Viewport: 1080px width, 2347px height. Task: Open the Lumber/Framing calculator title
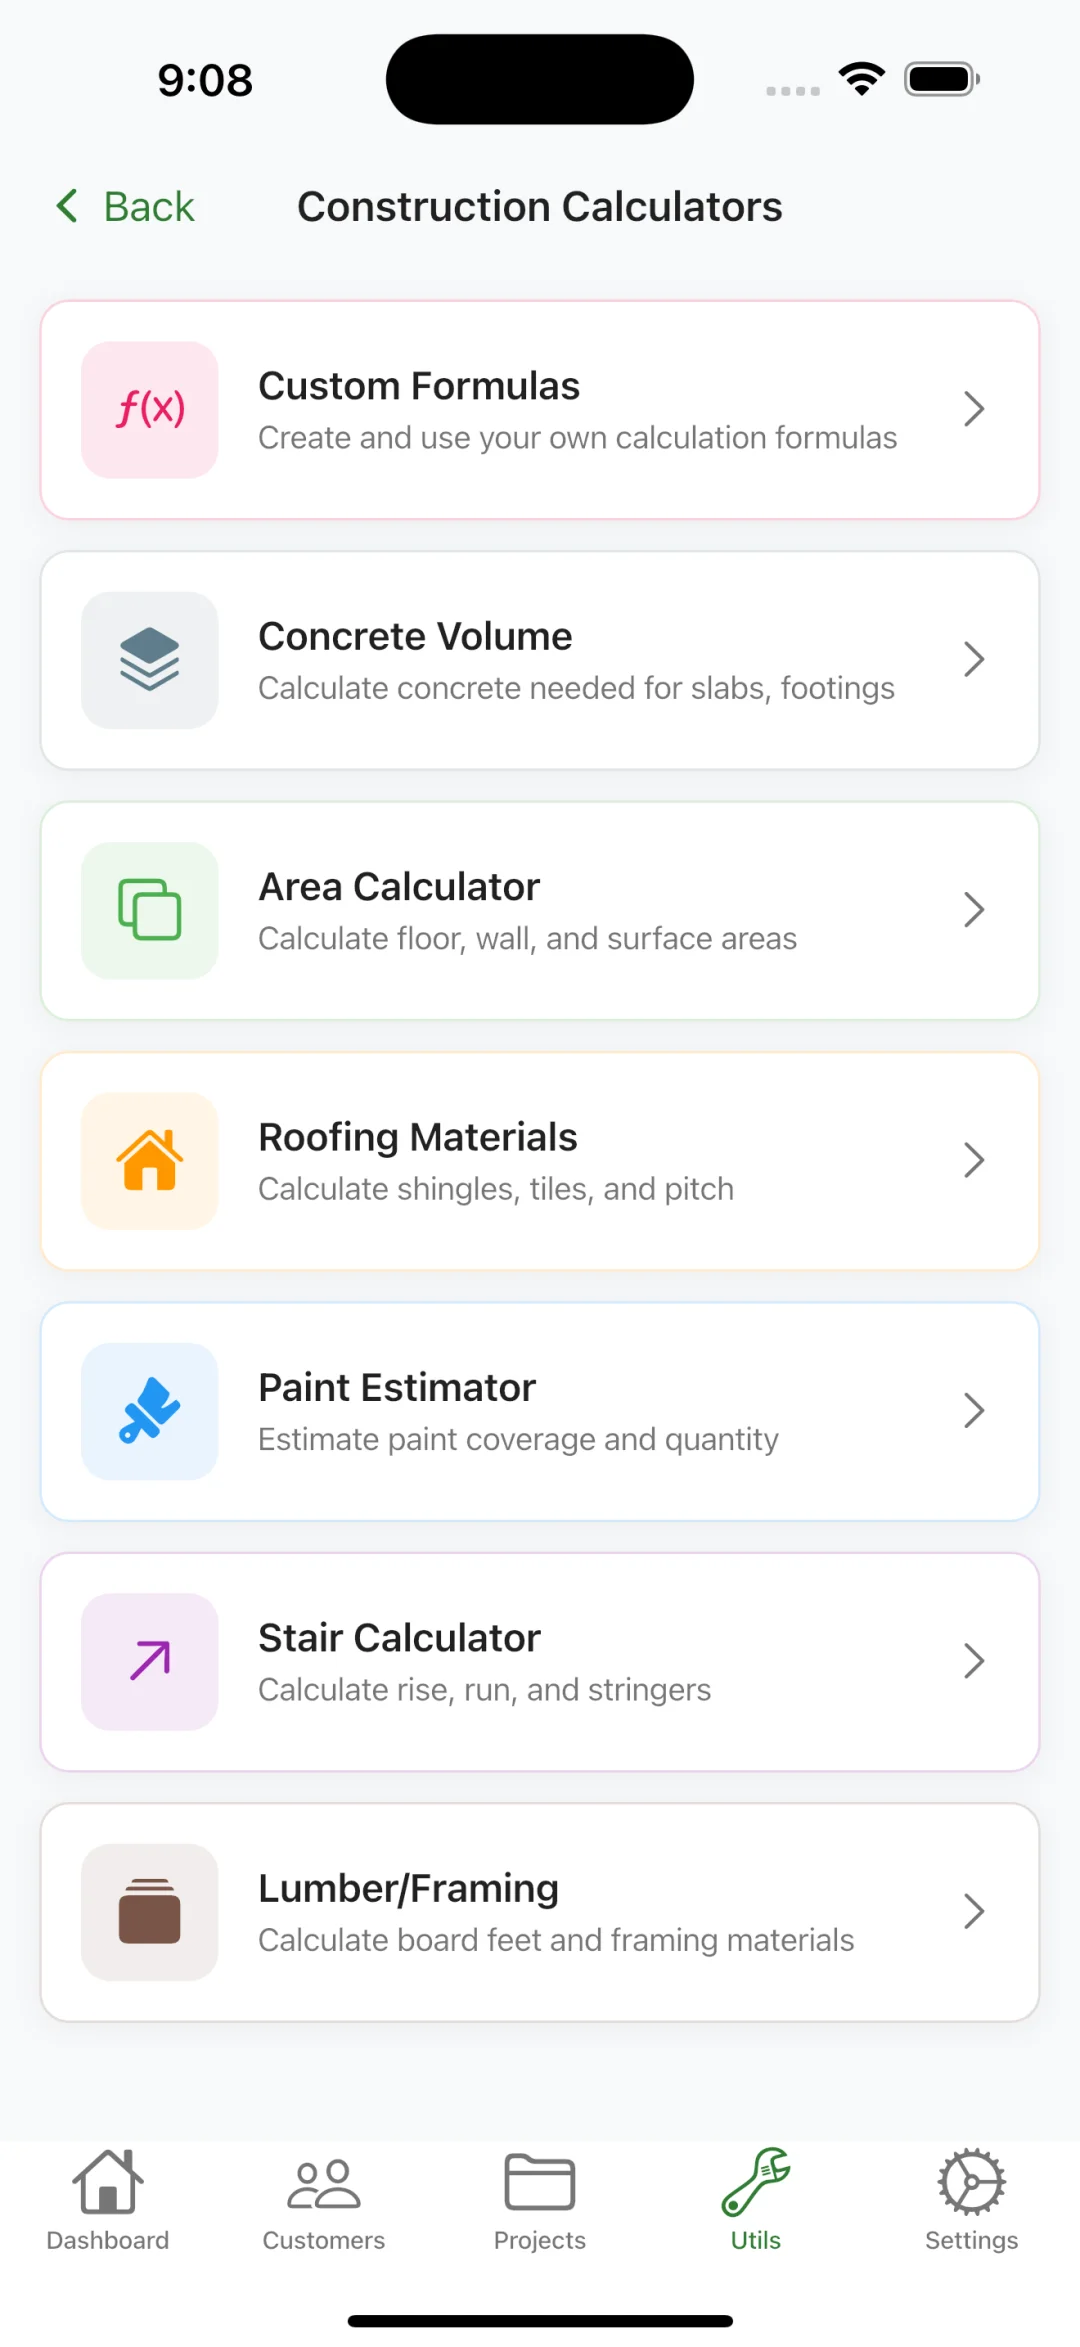coord(408,1888)
